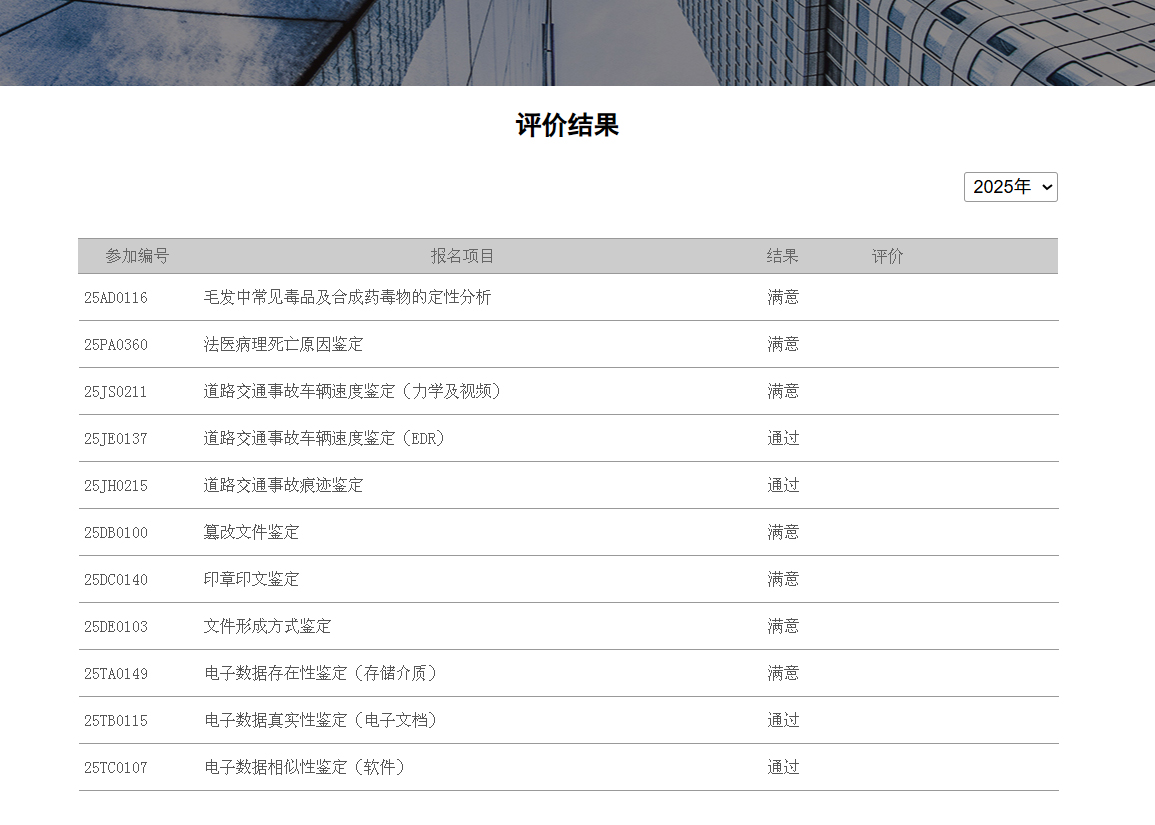Click entry number 25PA0360

click(115, 344)
